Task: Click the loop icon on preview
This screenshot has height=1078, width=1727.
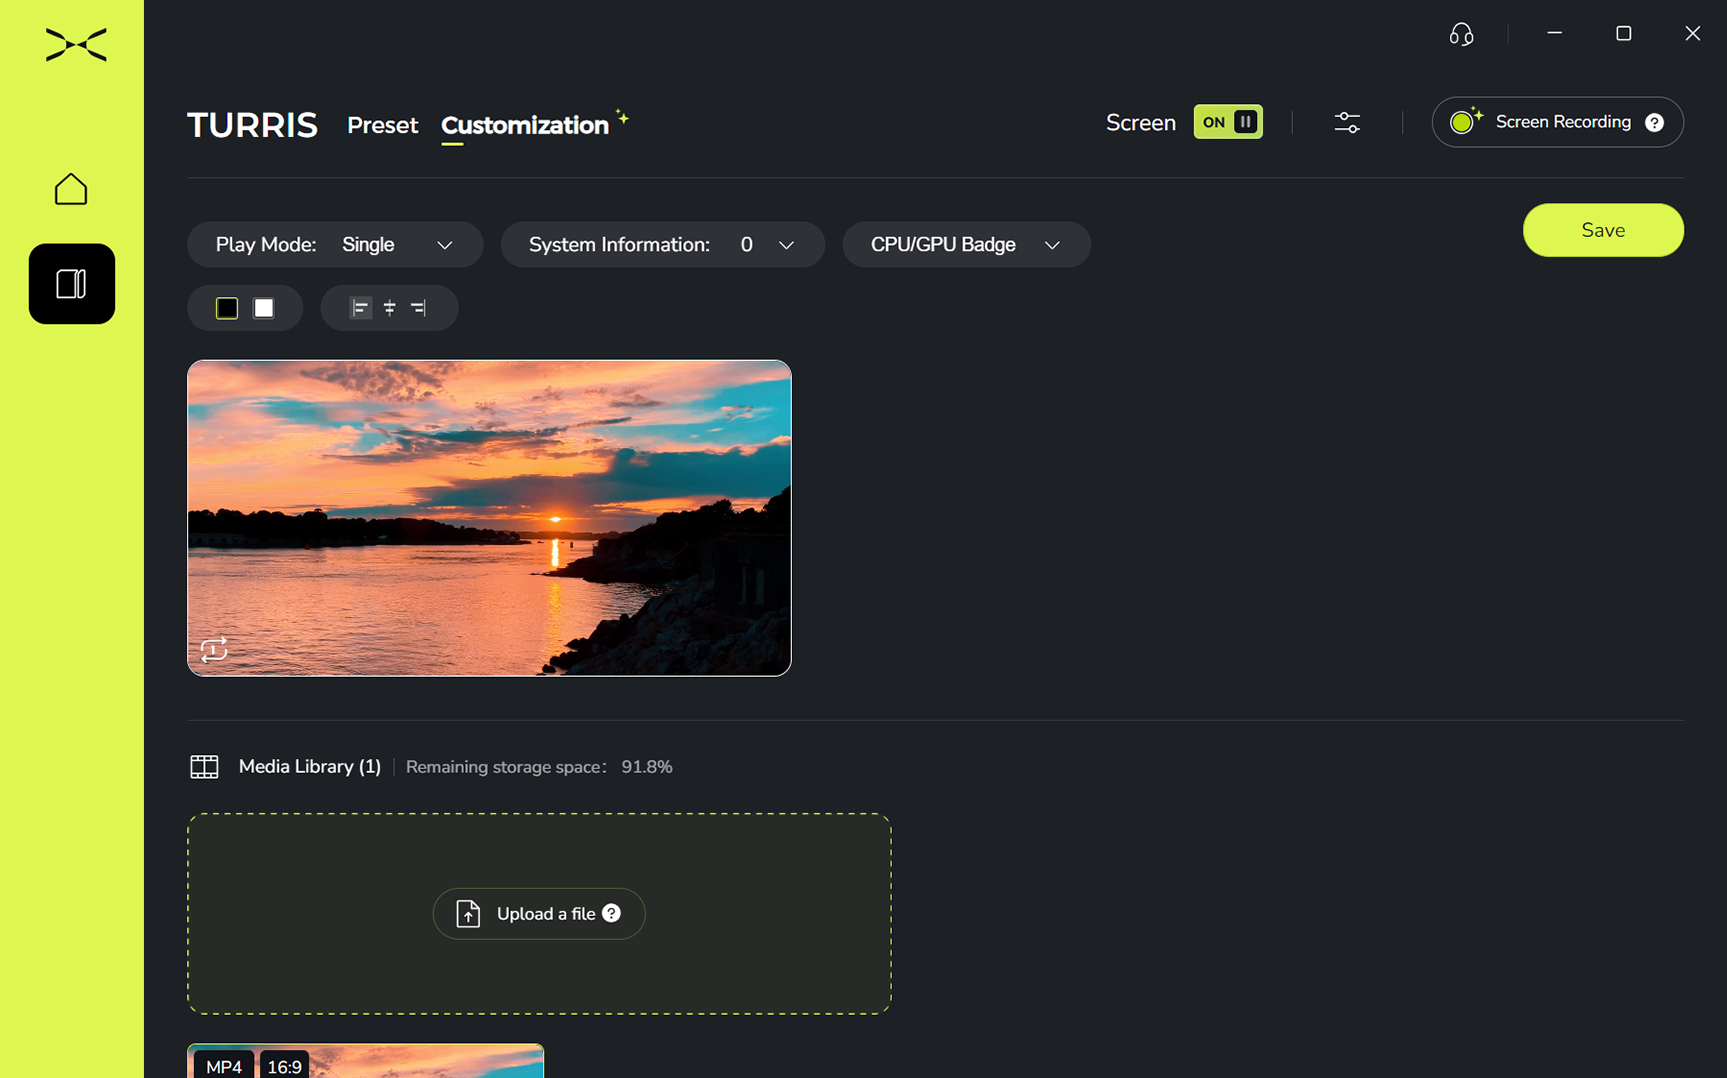Action: pos(214,649)
